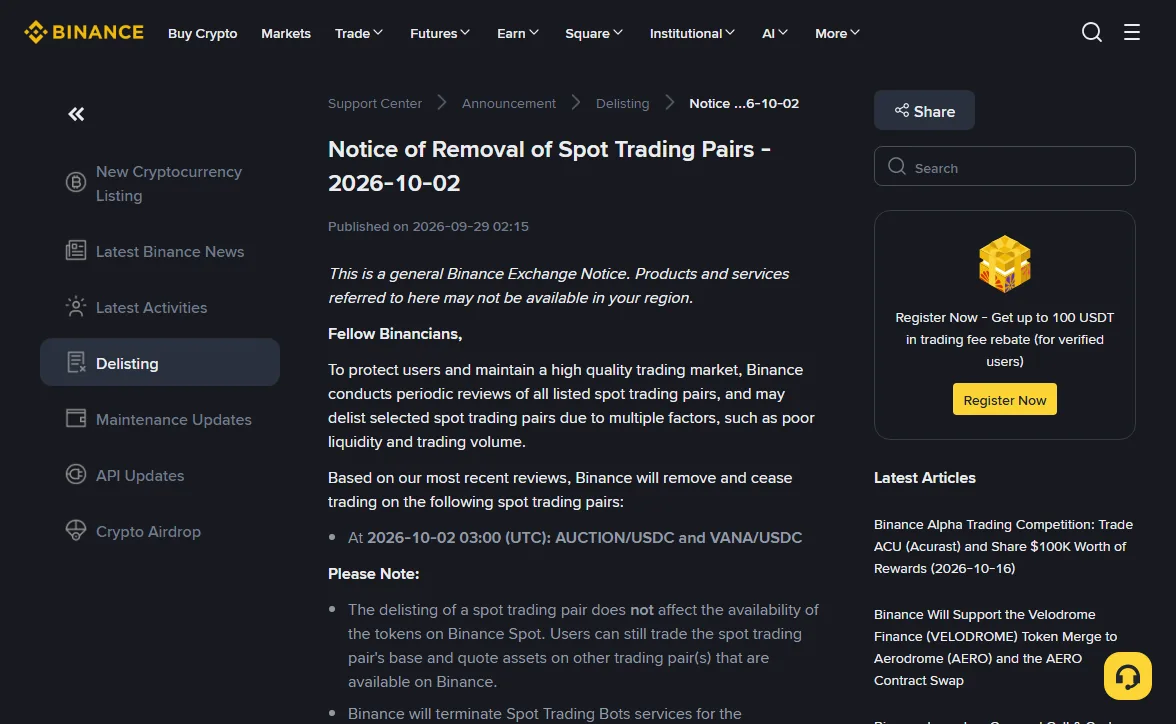Click 'Published on 2026-09-29 02:15' text

point(428,227)
